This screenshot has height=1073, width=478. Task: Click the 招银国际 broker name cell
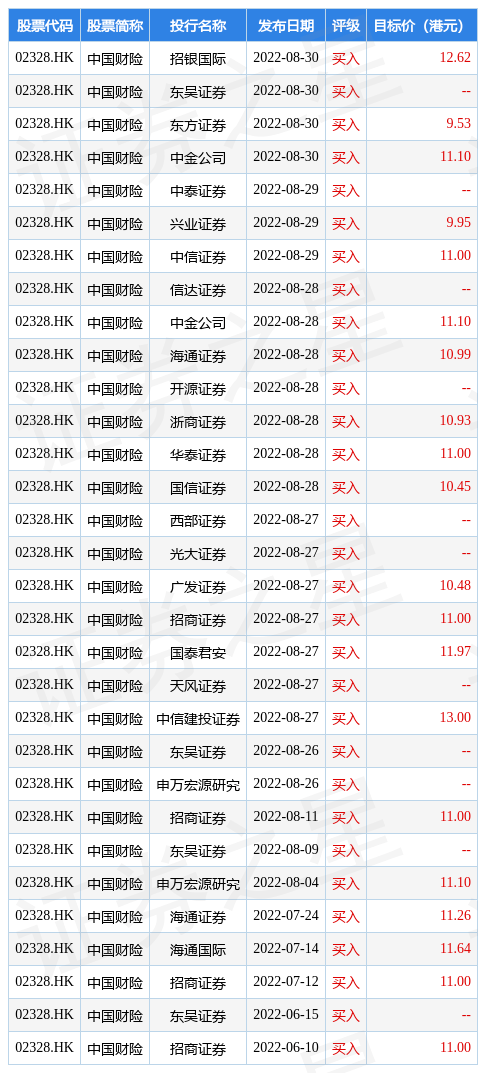coord(198,58)
